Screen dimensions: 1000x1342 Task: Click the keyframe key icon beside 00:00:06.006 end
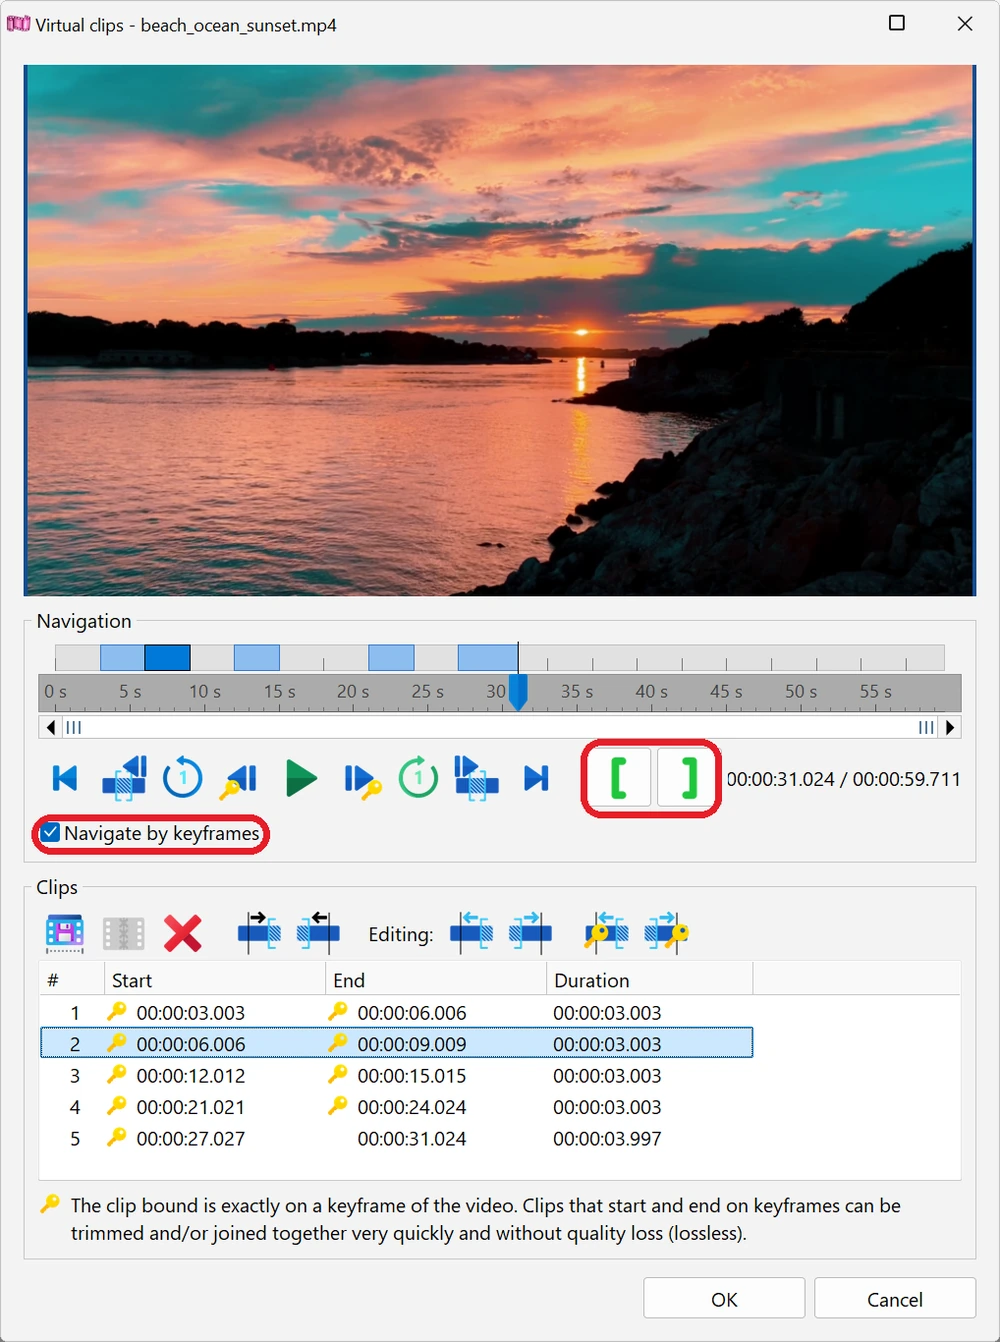coord(338,1011)
